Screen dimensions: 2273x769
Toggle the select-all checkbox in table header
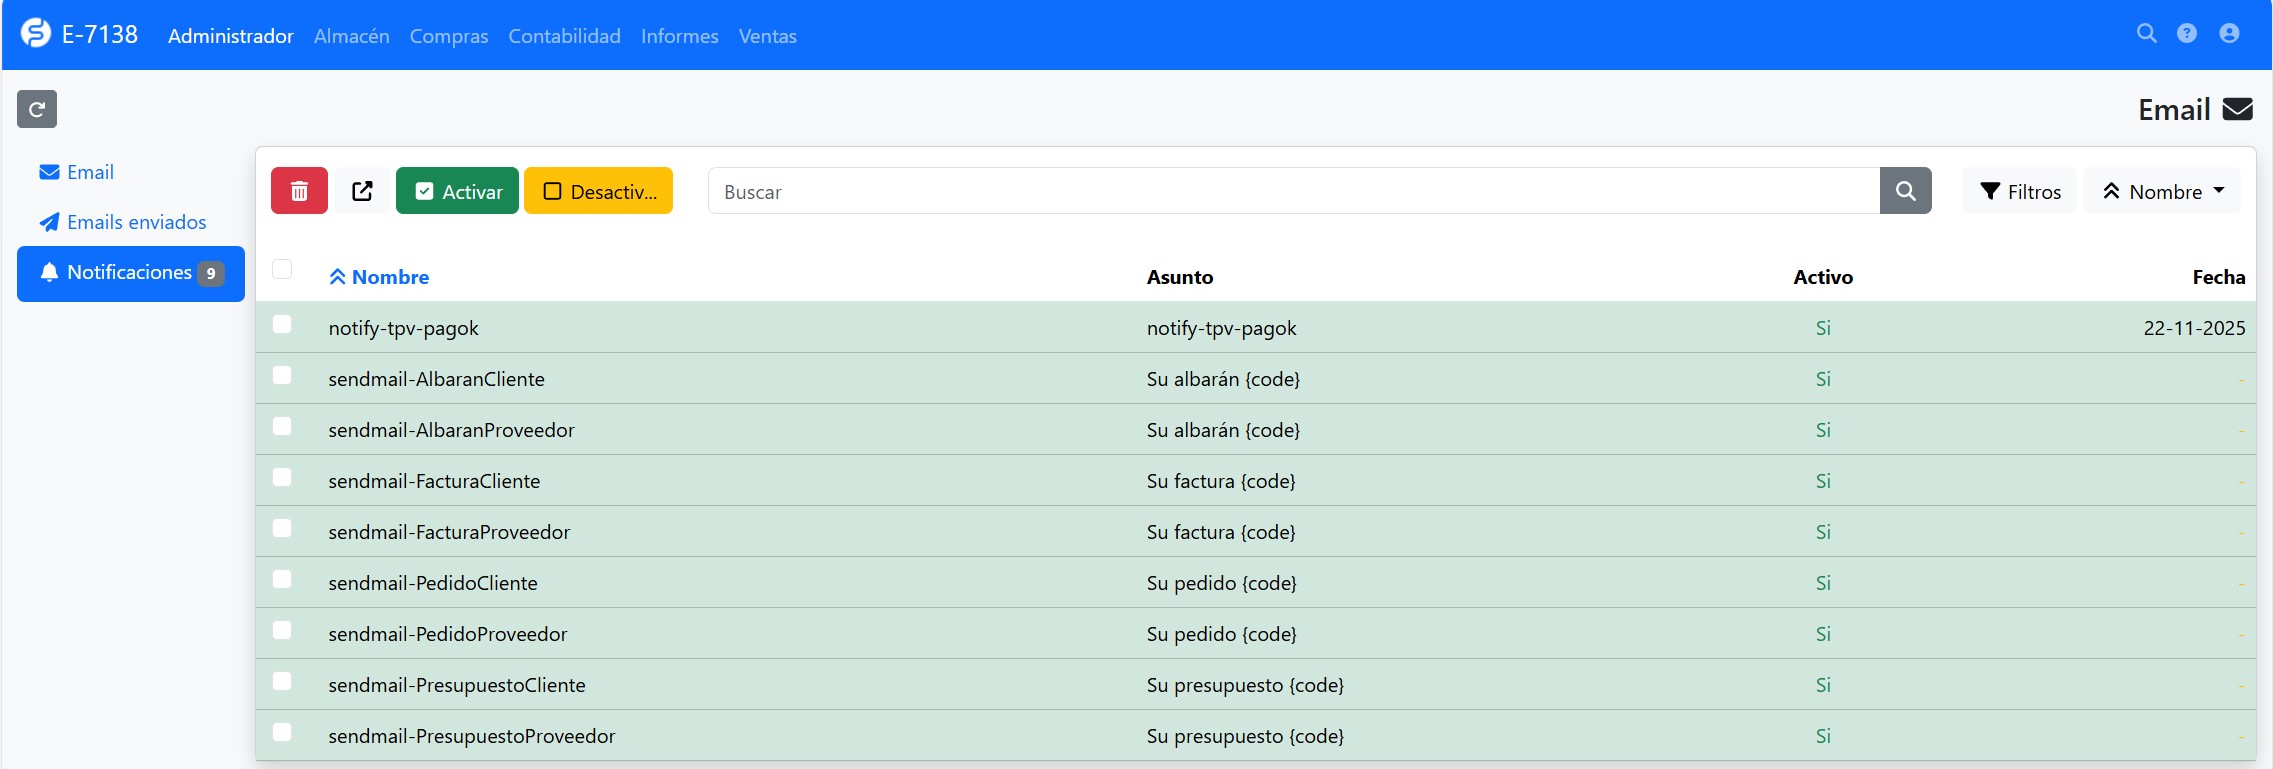pos(282,269)
